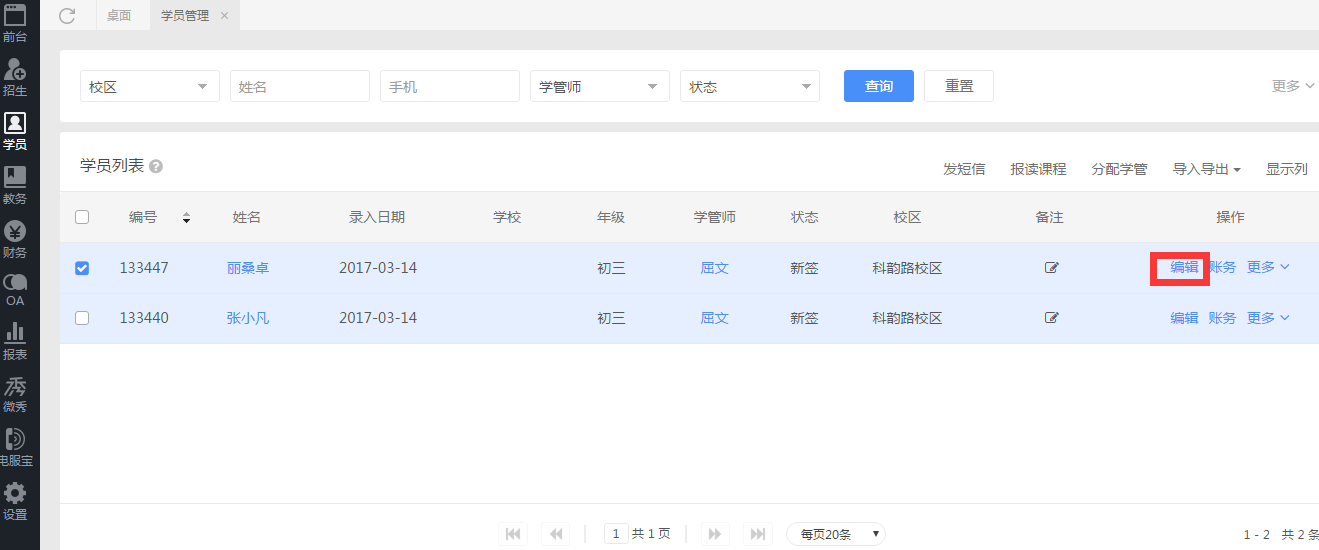Click student number 133440
Image resolution: width=1319 pixels, height=550 pixels.
(144, 317)
